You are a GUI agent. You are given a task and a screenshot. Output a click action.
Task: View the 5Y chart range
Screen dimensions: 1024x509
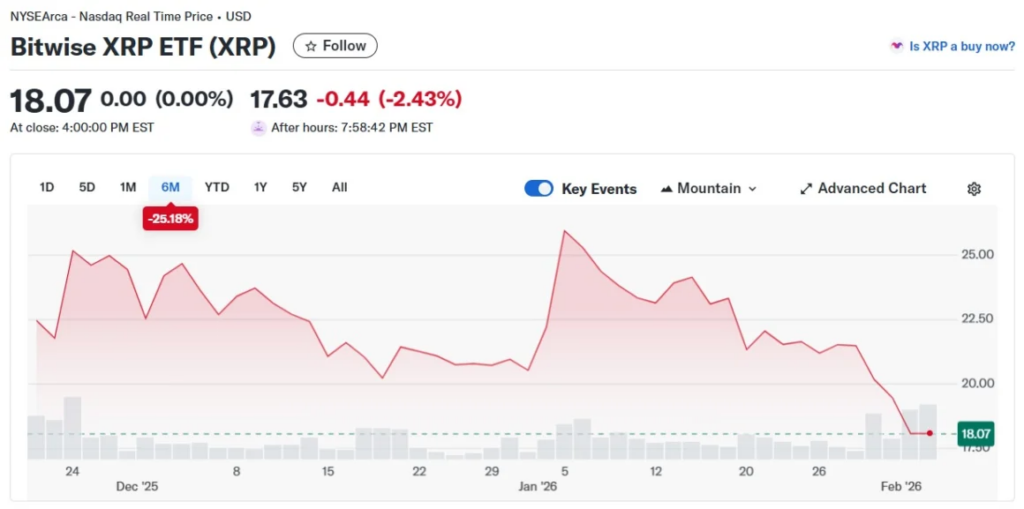click(300, 187)
